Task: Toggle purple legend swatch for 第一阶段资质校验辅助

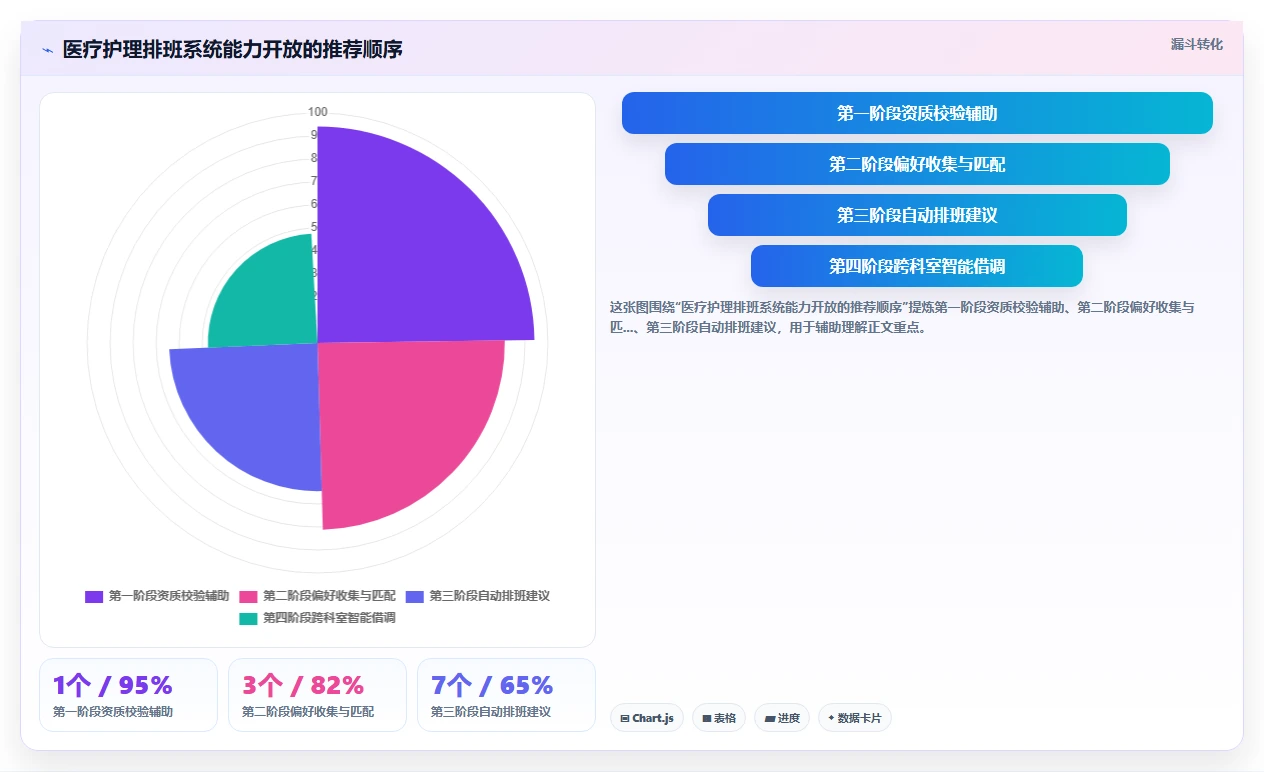Action: coord(94,596)
